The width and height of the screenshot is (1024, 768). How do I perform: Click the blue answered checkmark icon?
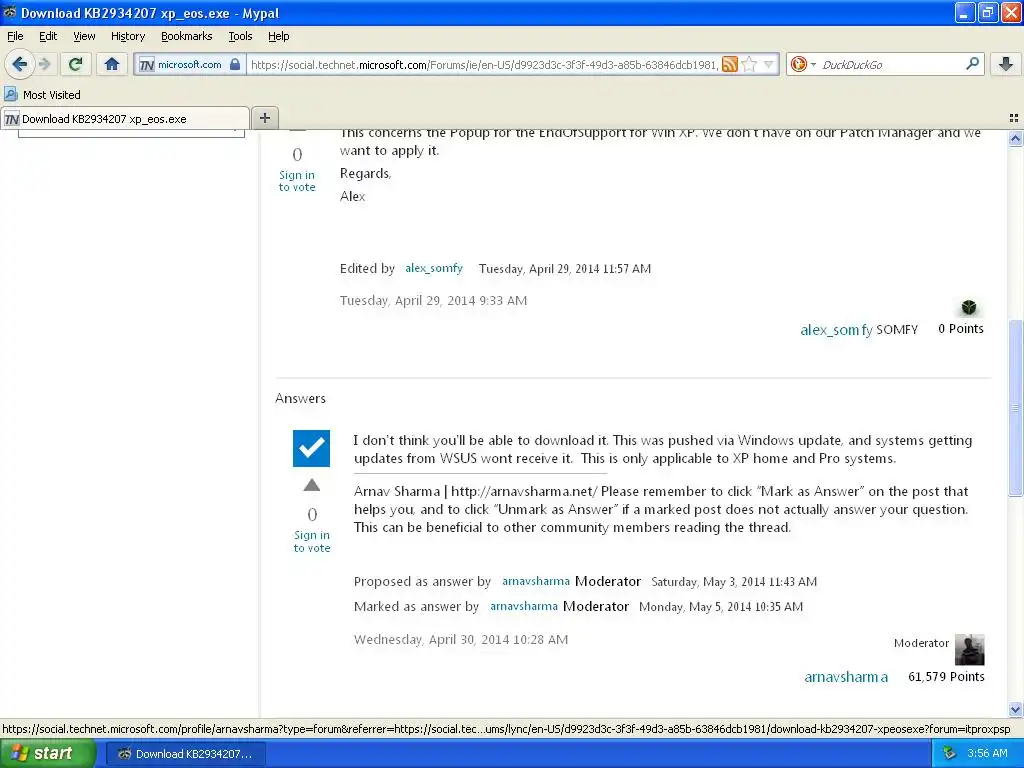[x=311, y=448]
